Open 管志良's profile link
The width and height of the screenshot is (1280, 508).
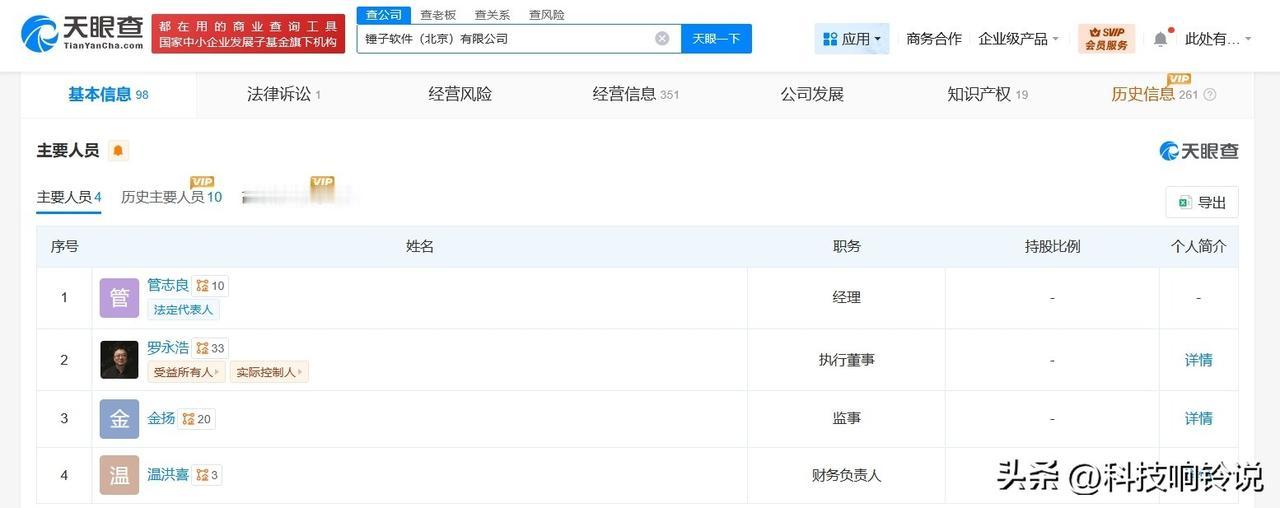click(x=168, y=285)
